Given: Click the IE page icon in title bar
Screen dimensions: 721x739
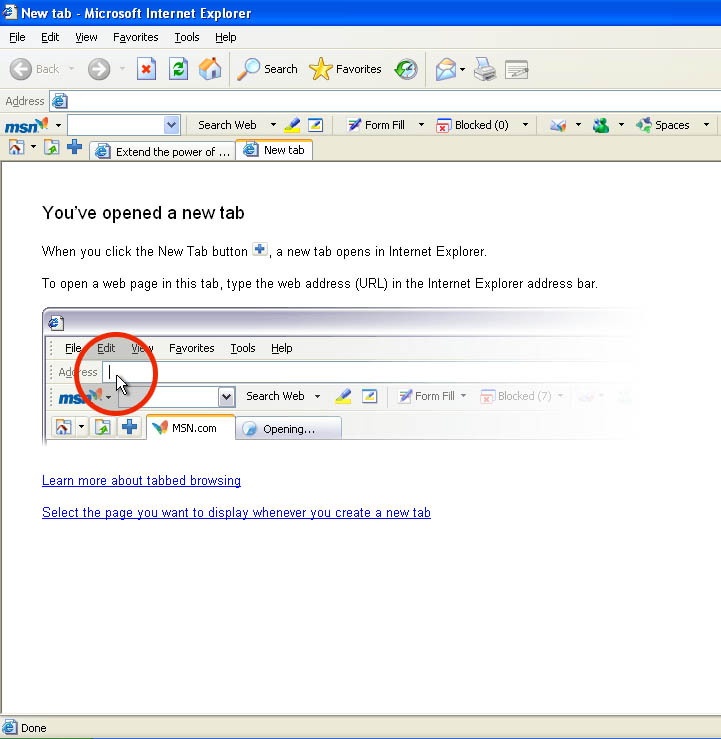Looking at the screenshot, I should 9,12.
